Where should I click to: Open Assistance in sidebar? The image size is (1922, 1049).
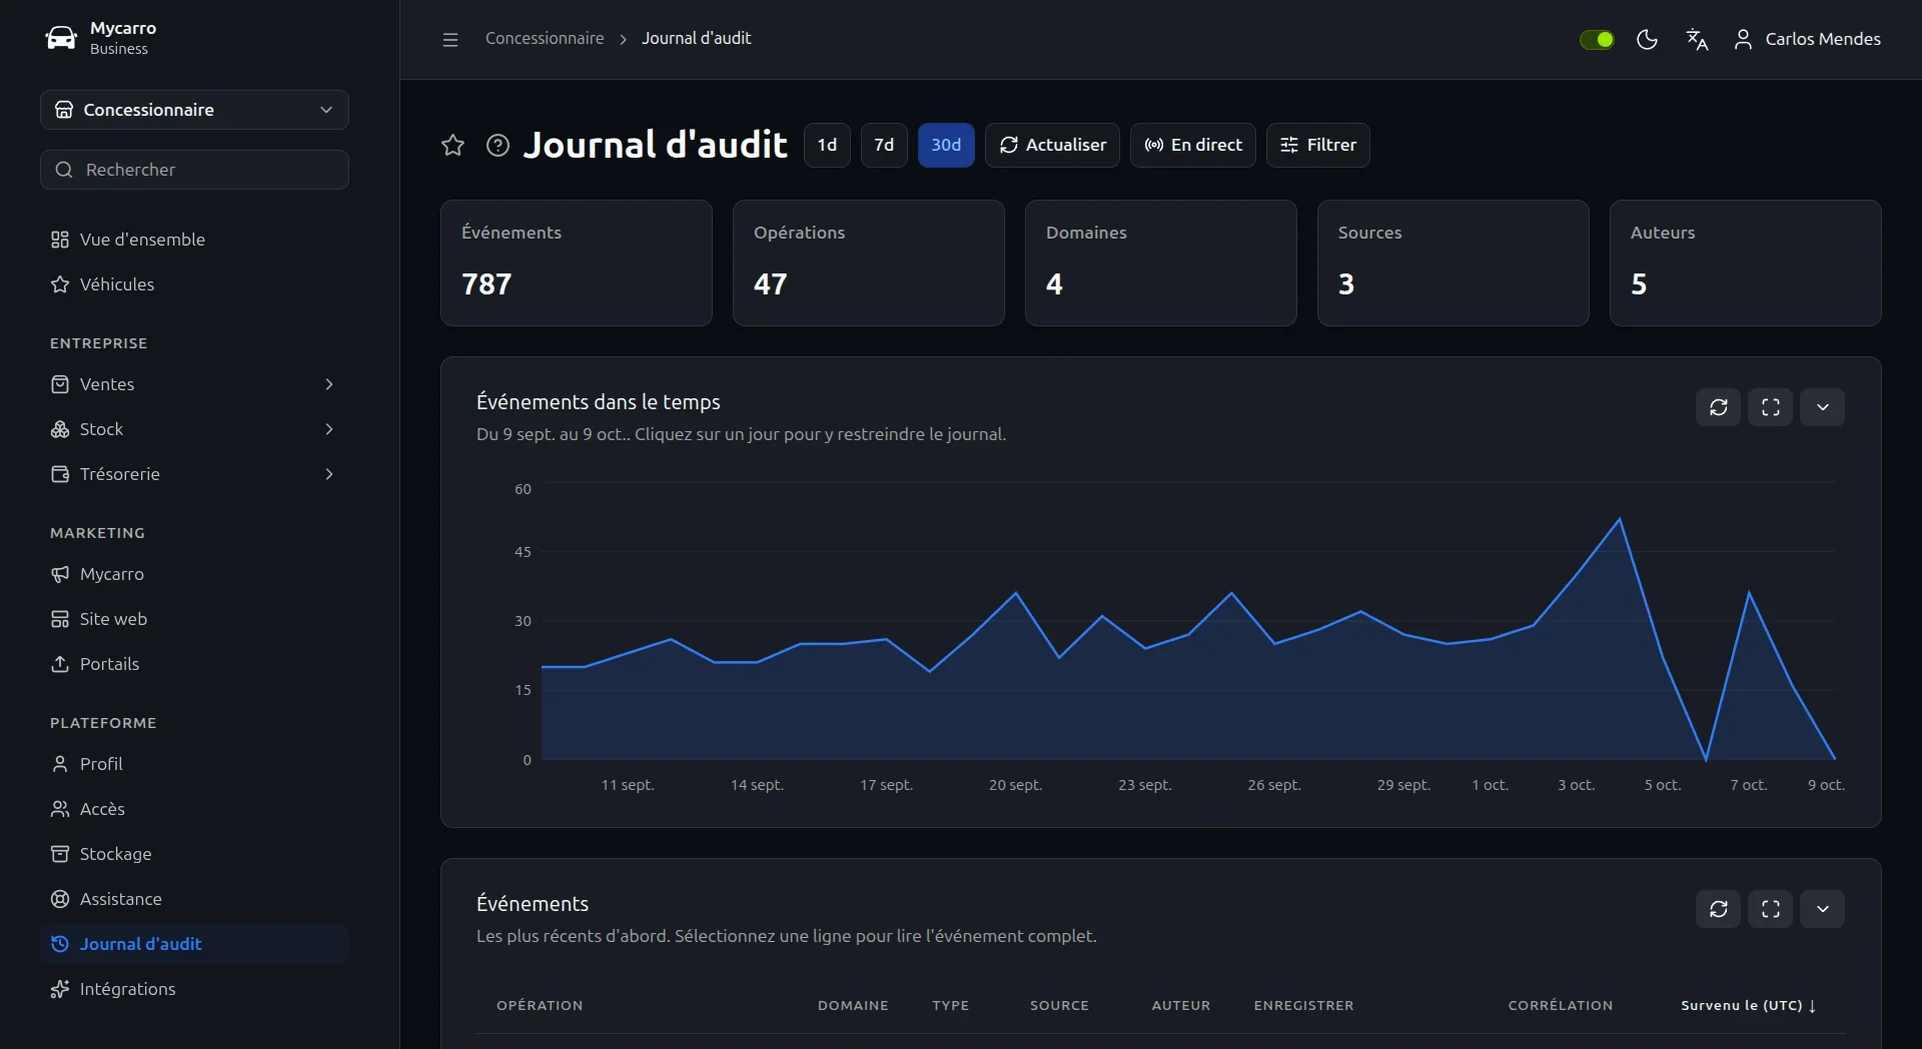pyautogui.click(x=195, y=899)
